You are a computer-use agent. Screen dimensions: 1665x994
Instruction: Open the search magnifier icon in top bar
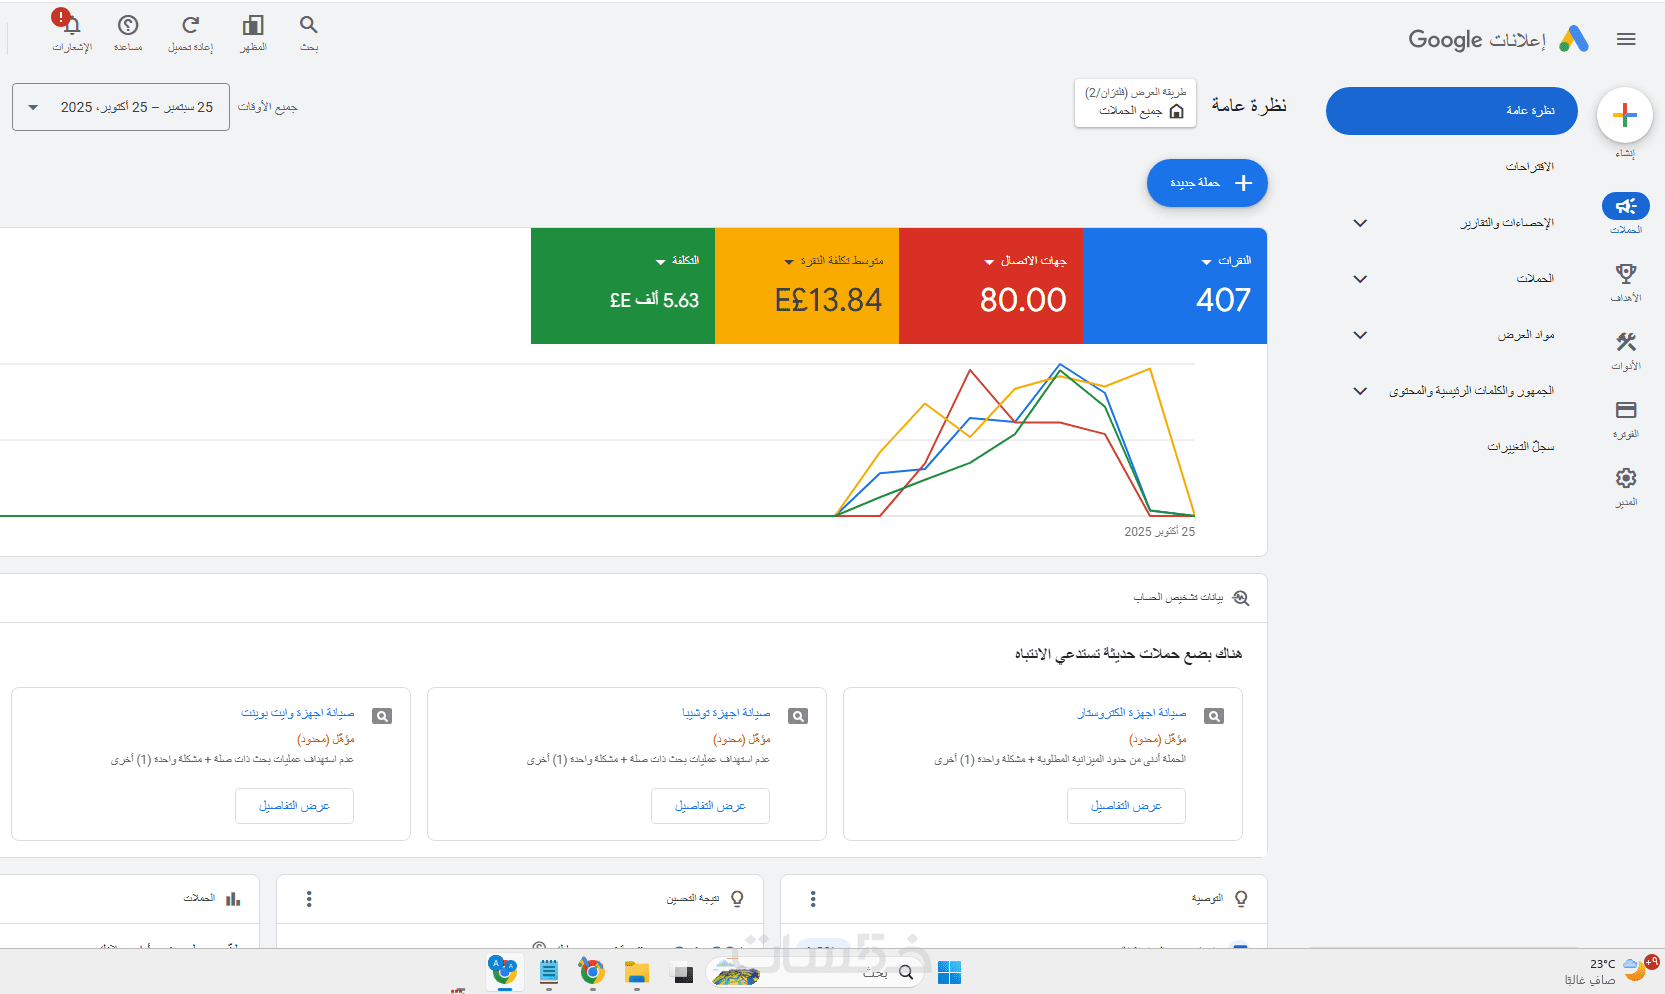pos(309,25)
